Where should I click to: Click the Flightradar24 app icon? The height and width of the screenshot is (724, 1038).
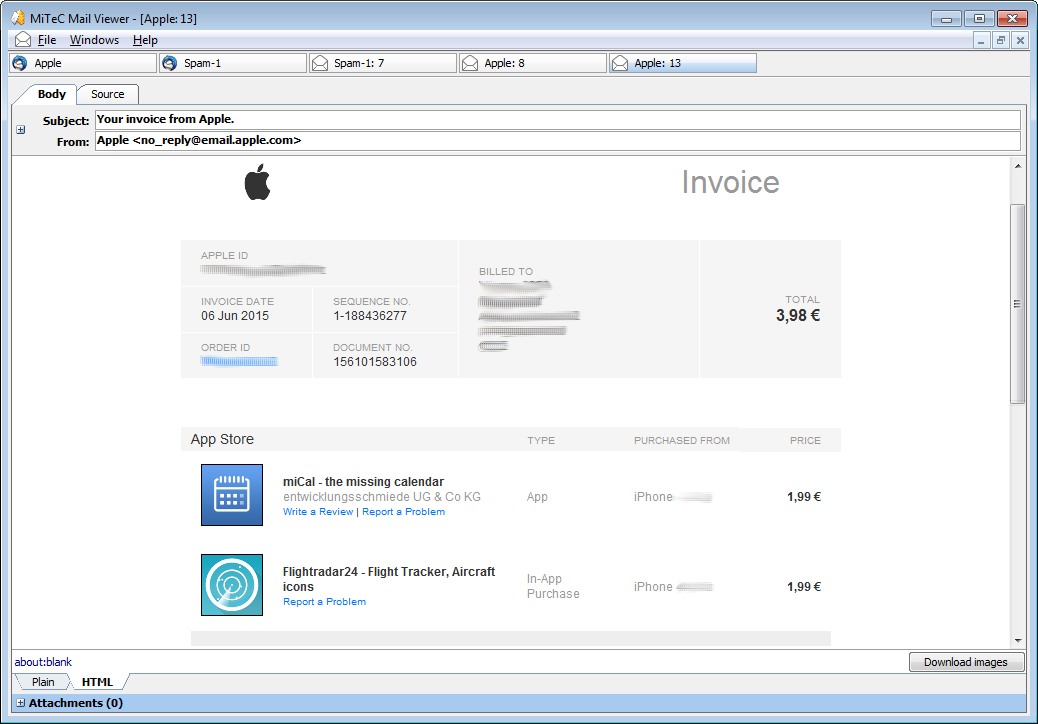pyautogui.click(x=232, y=585)
